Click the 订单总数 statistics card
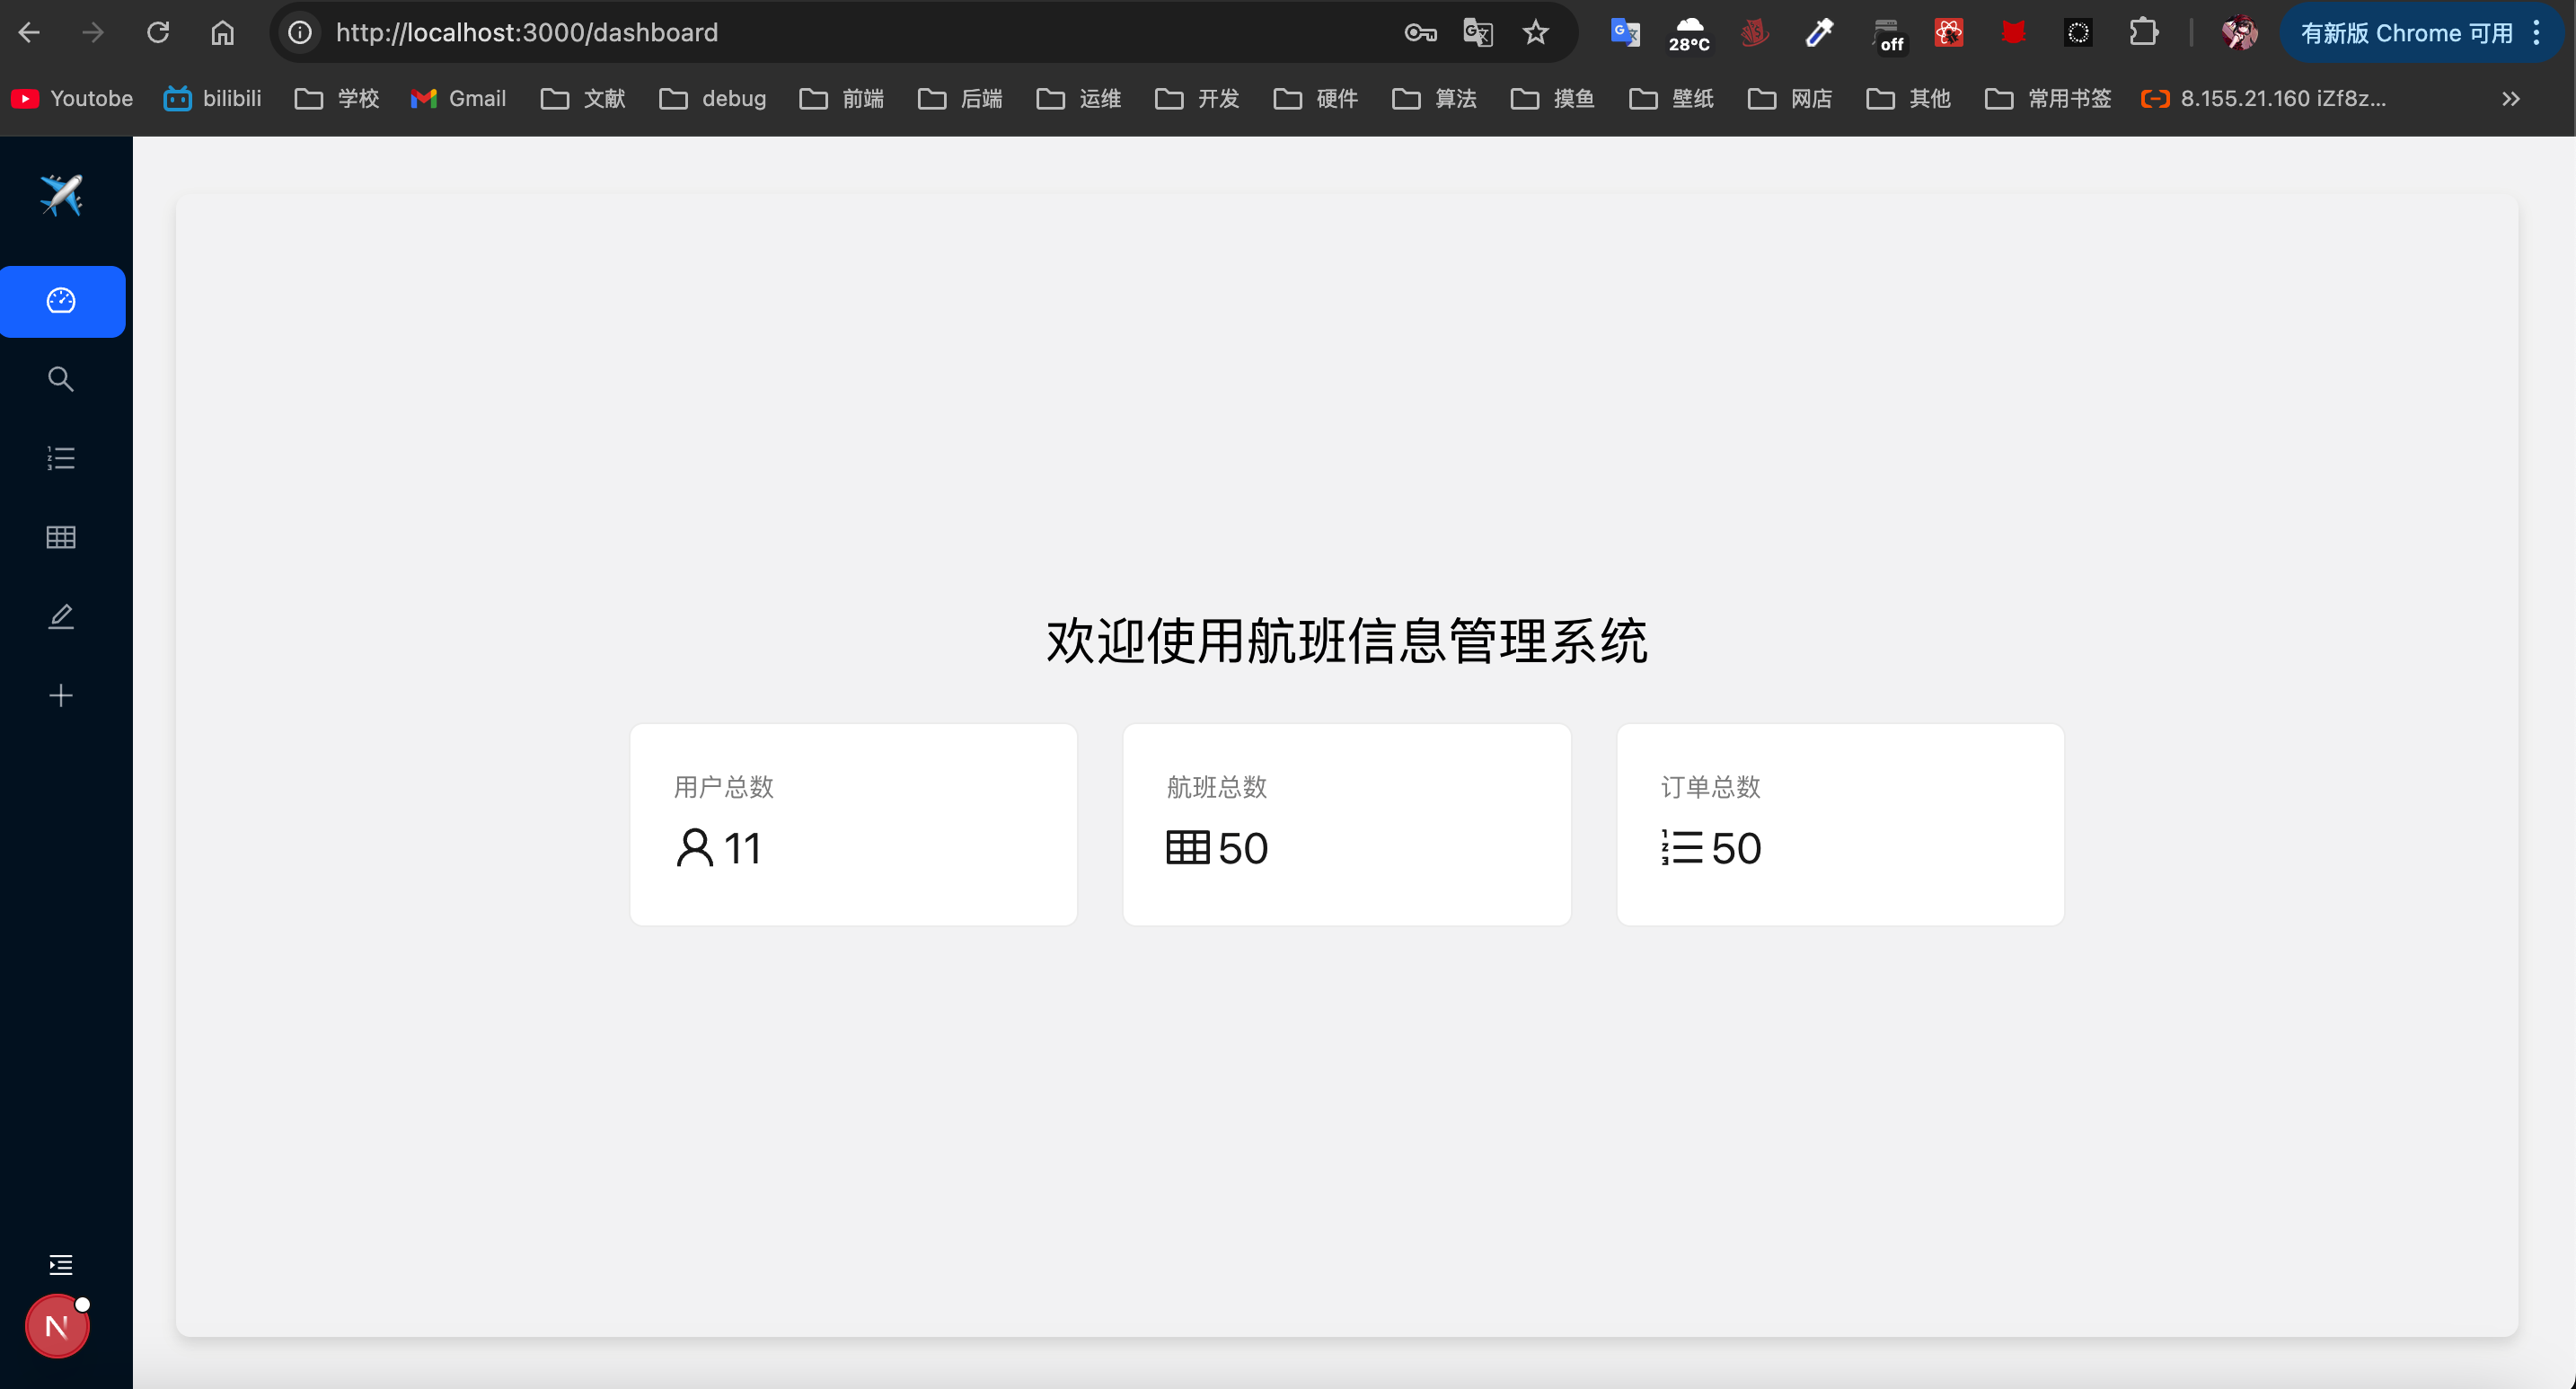The image size is (2576, 1389). [x=1839, y=824]
